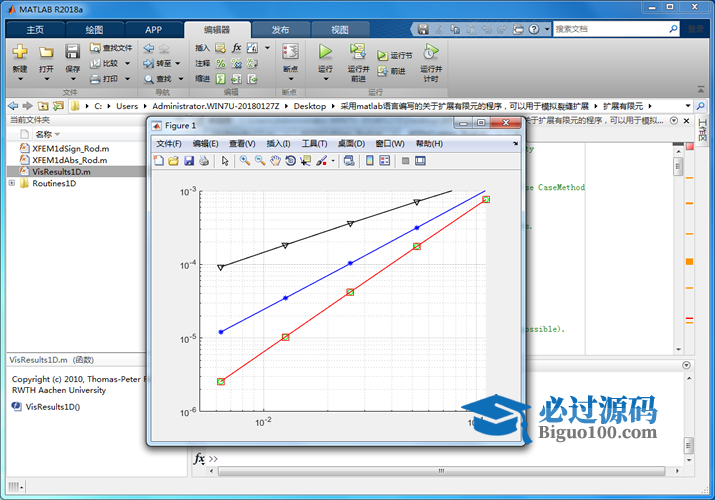Click the Insert Legend icon in Figure toolbar
This screenshot has height=500, width=715.
pyautogui.click(x=384, y=161)
